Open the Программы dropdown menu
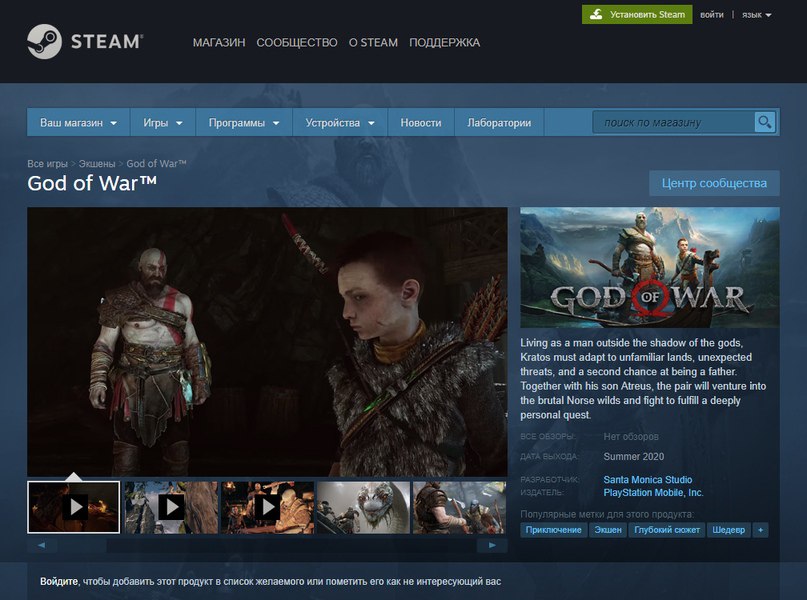 click(244, 122)
